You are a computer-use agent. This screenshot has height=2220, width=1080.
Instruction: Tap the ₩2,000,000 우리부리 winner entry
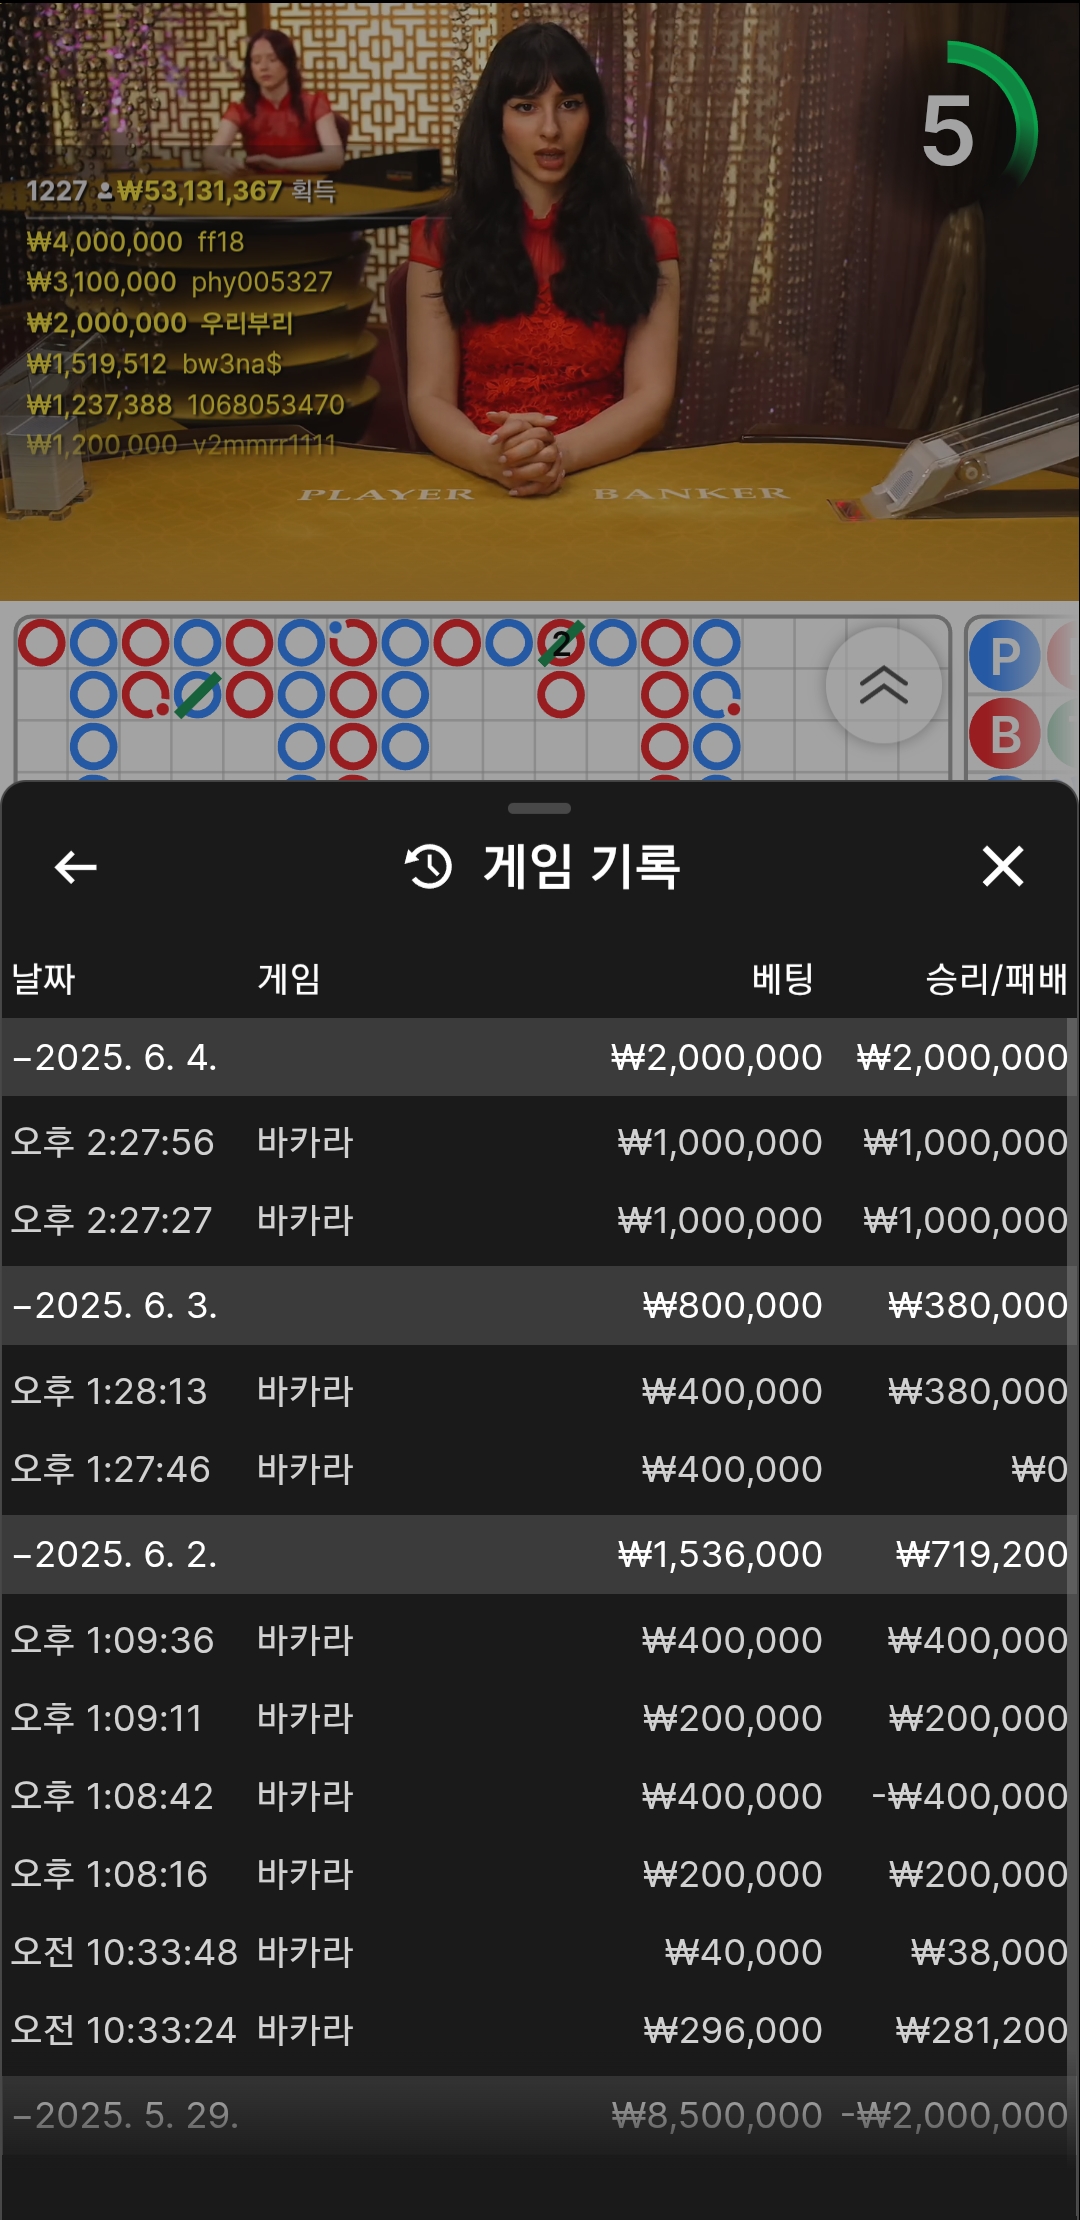(x=160, y=323)
